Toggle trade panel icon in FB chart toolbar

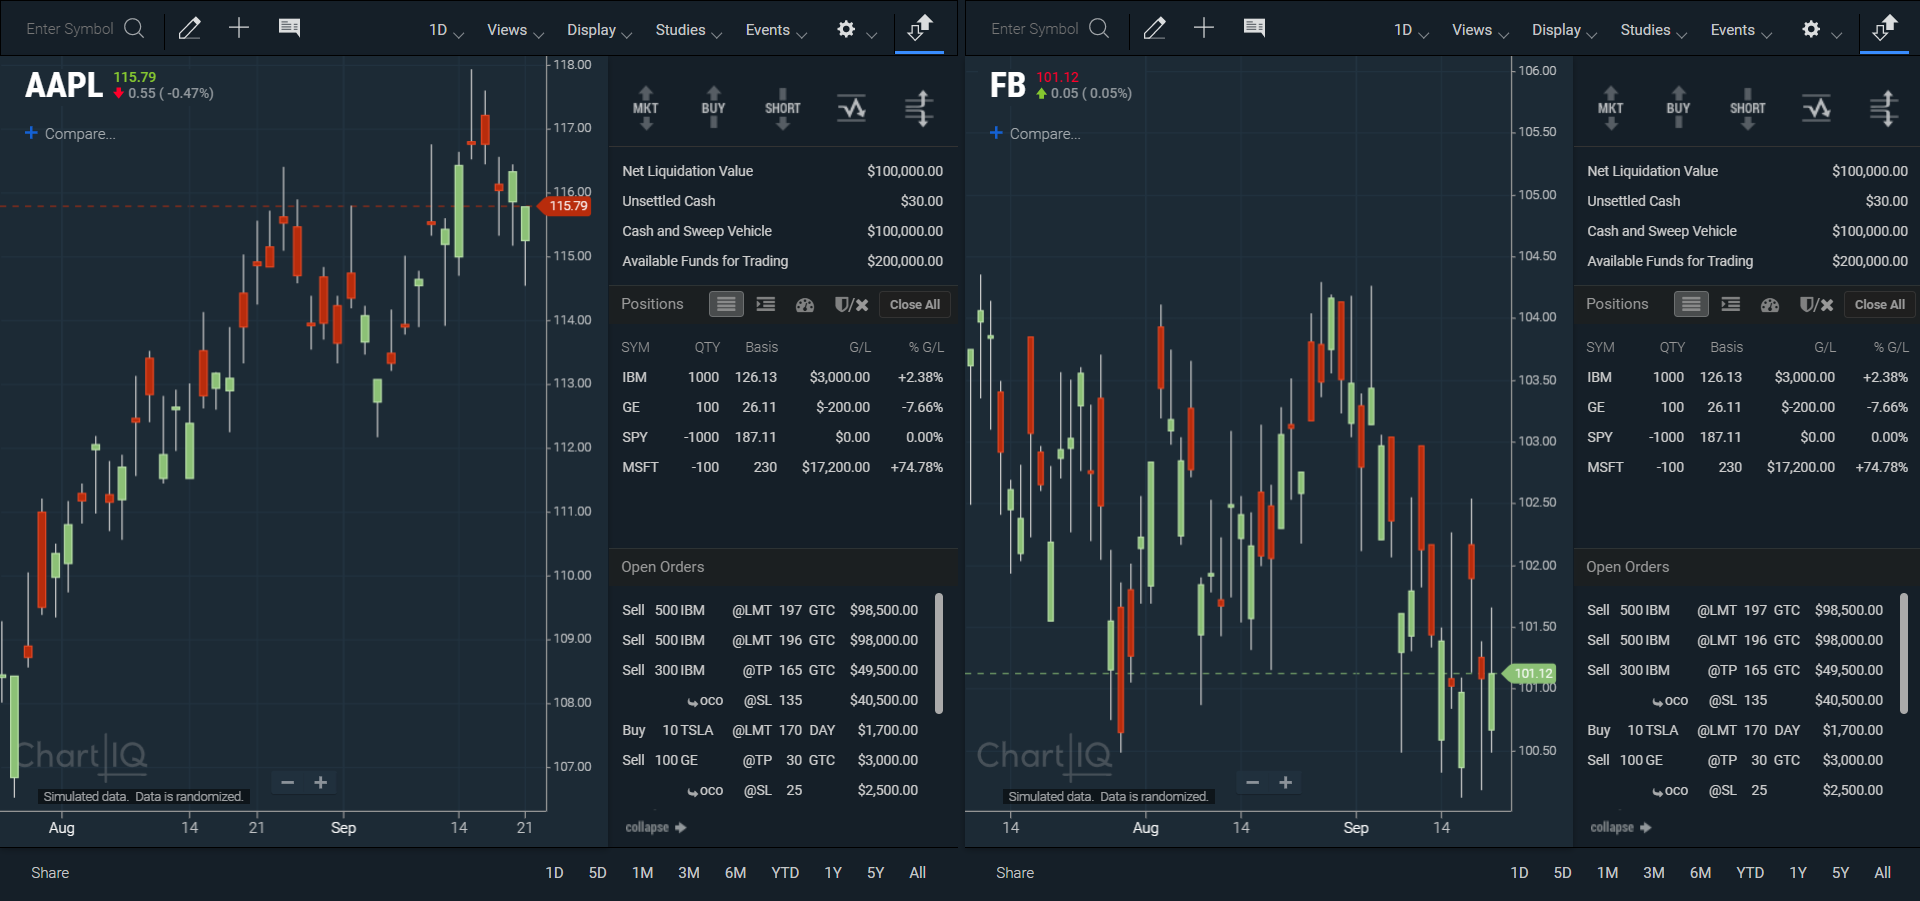1884,28
